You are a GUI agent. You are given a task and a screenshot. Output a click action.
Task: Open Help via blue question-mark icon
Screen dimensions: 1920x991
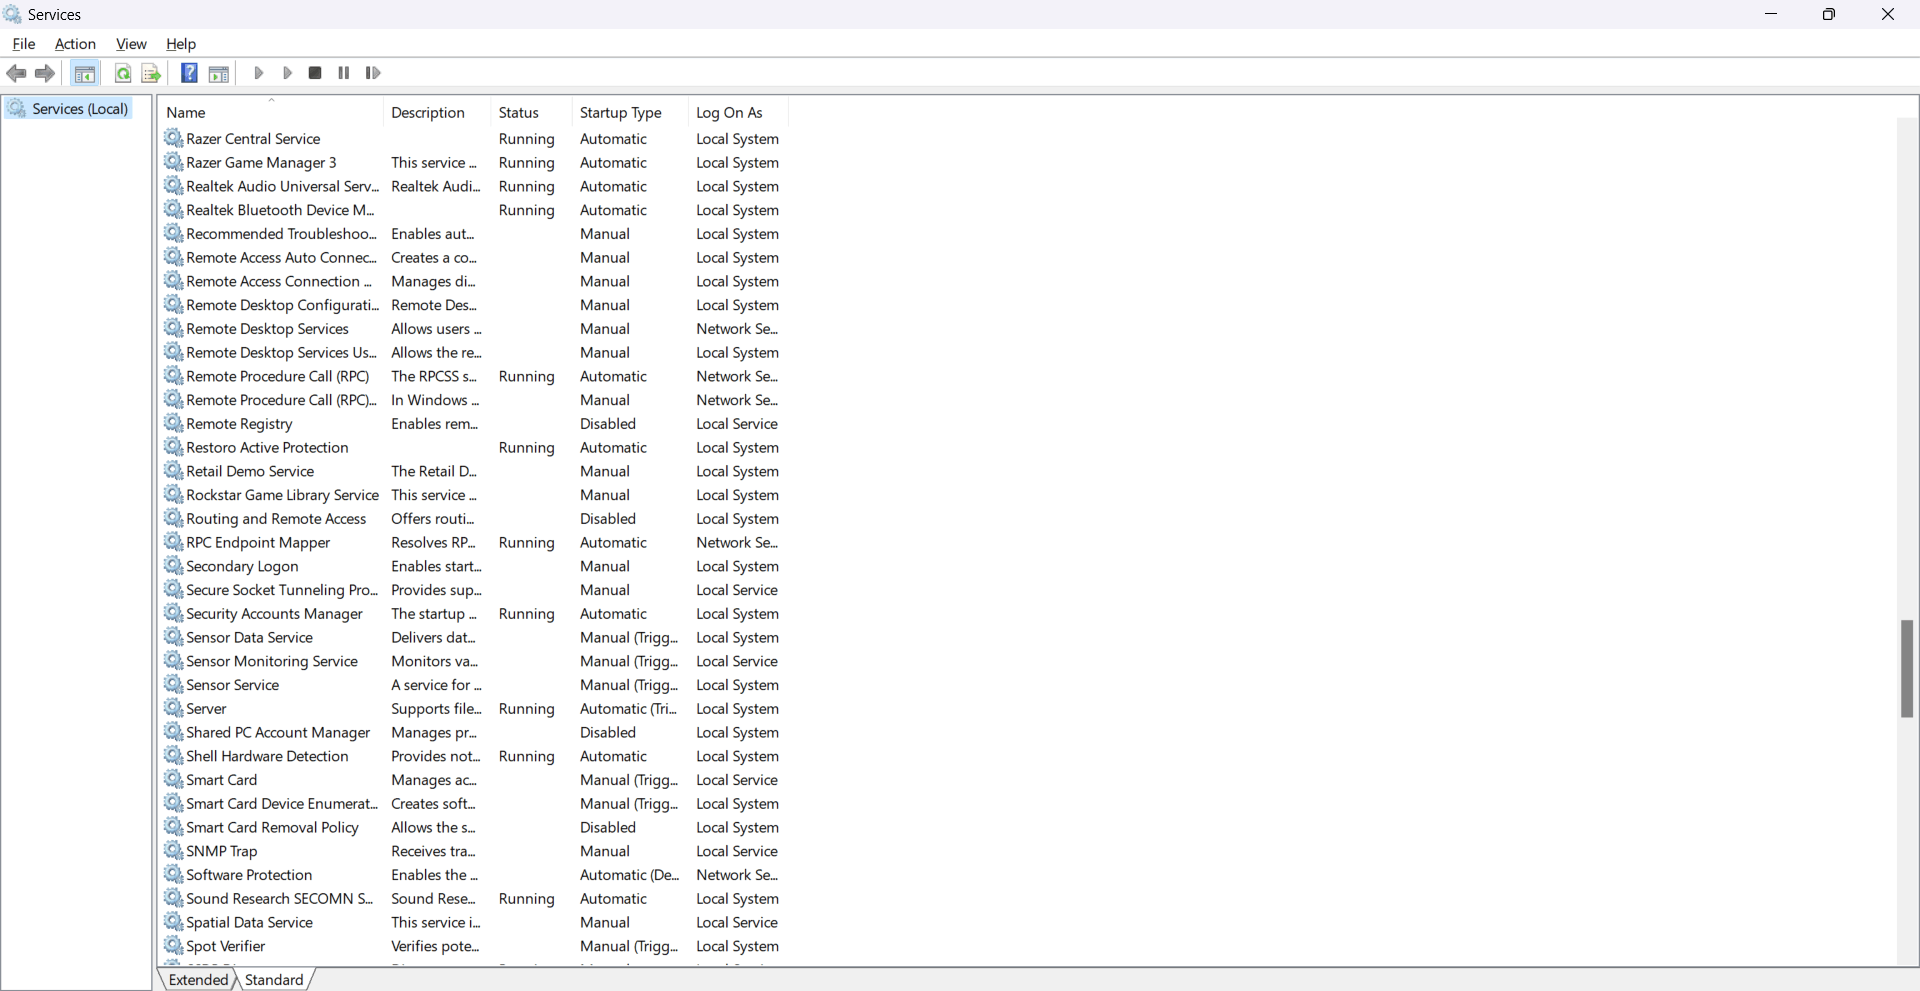pyautogui.click(x=189, y=73)
